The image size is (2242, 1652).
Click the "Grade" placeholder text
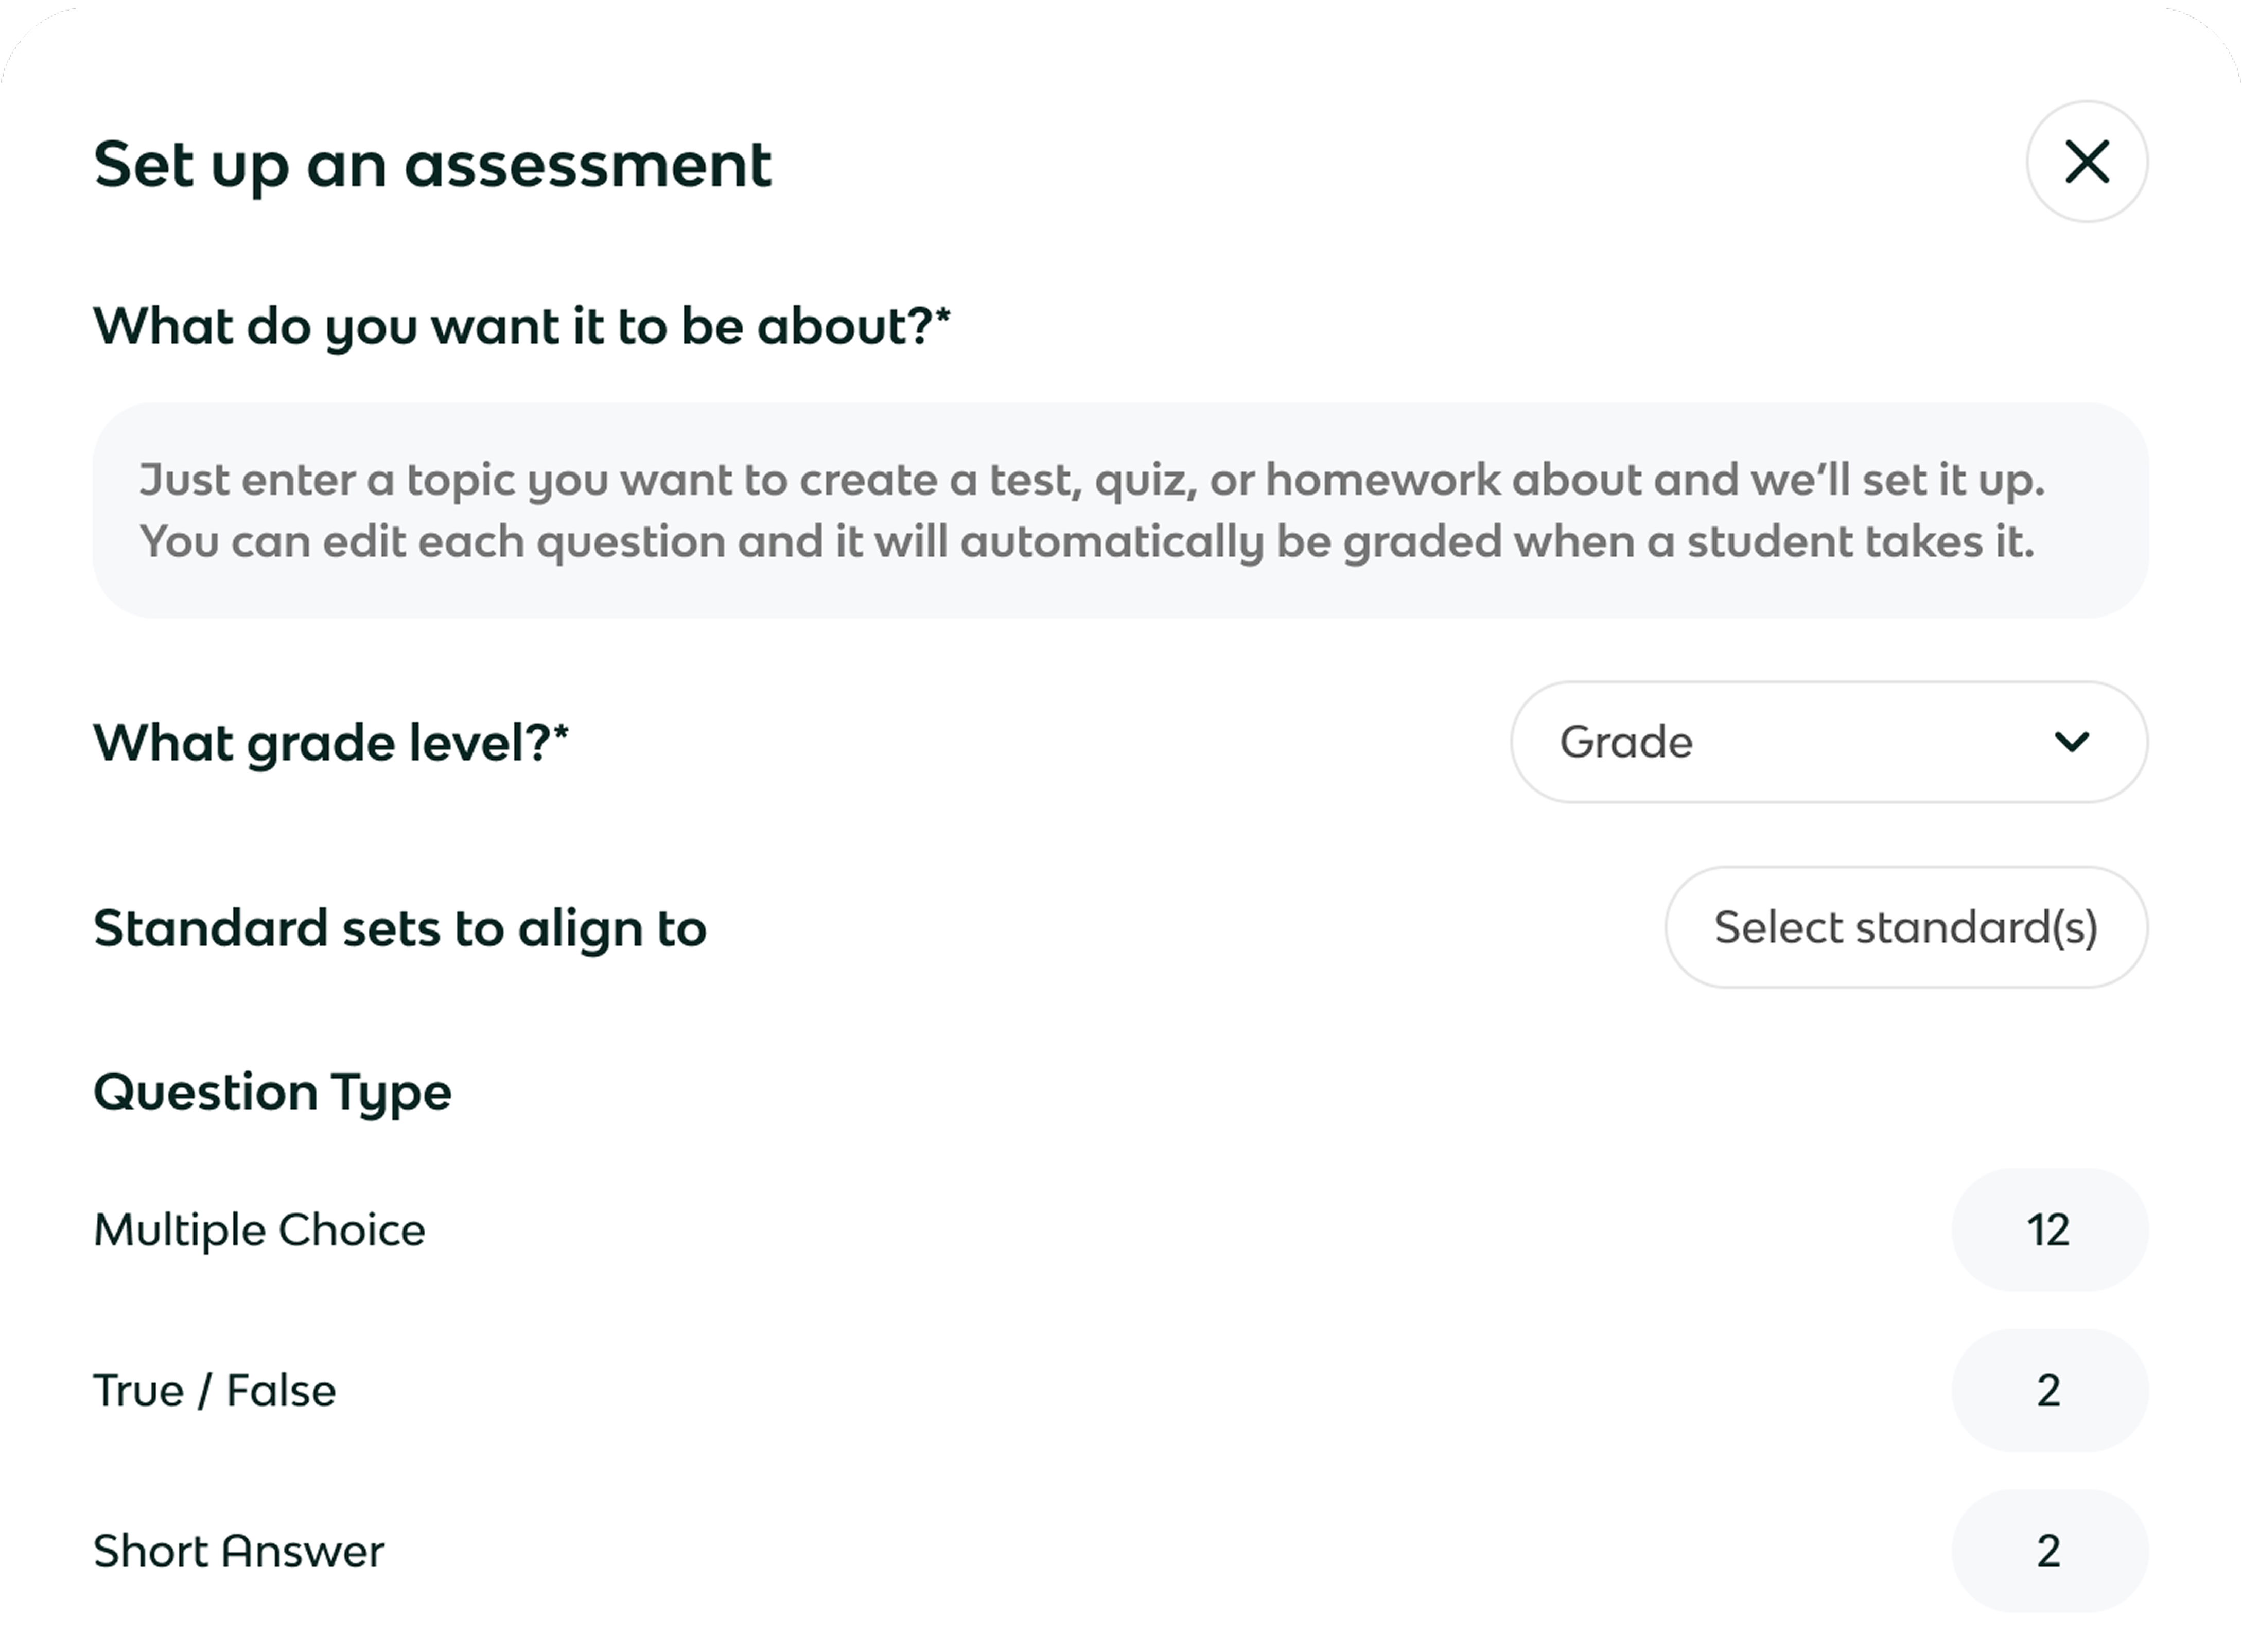(1626, 742)
